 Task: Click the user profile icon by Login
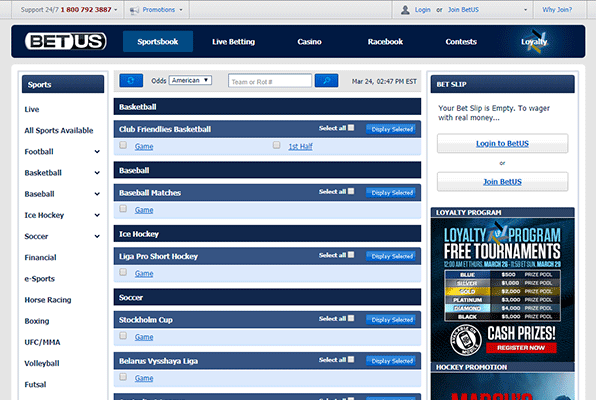click(x=405, y=10)
